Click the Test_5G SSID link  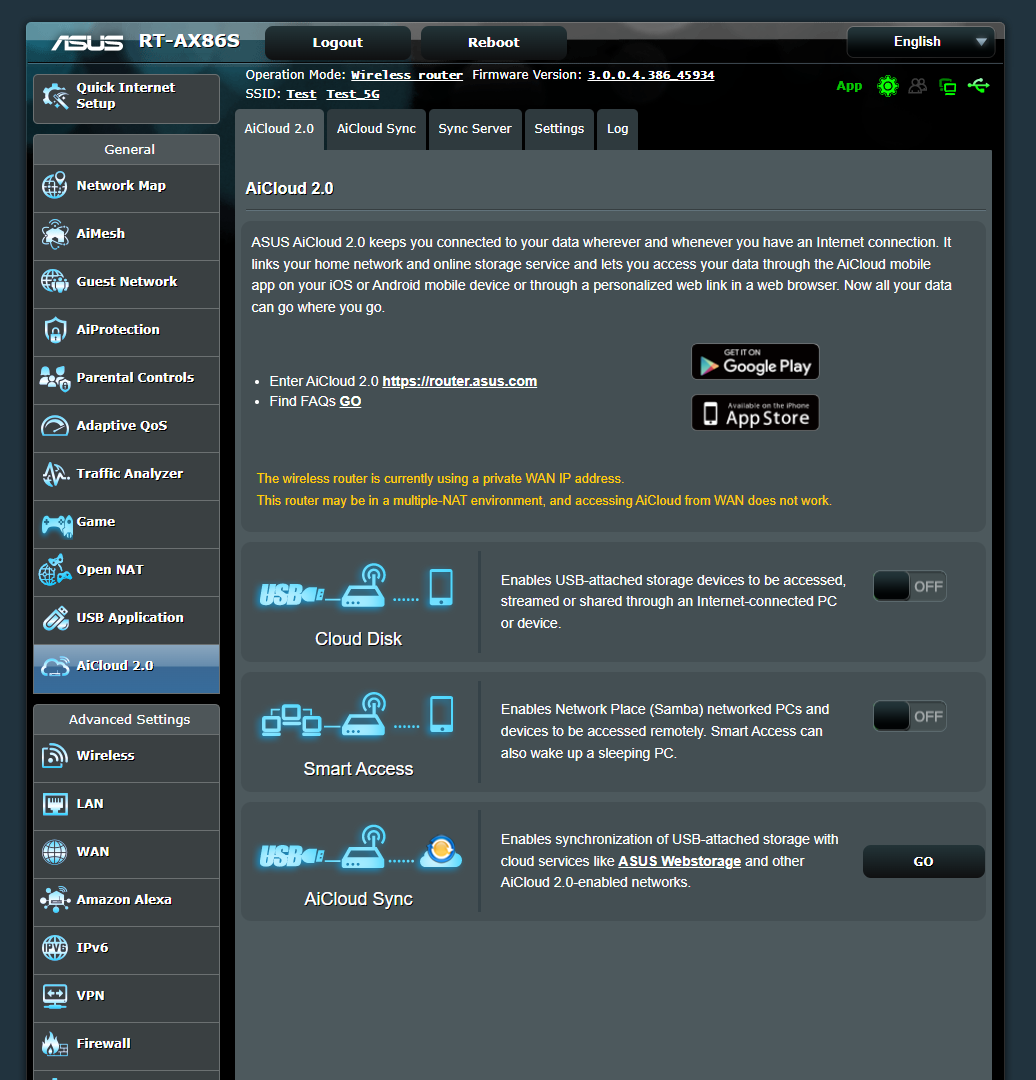click(353, 94)
